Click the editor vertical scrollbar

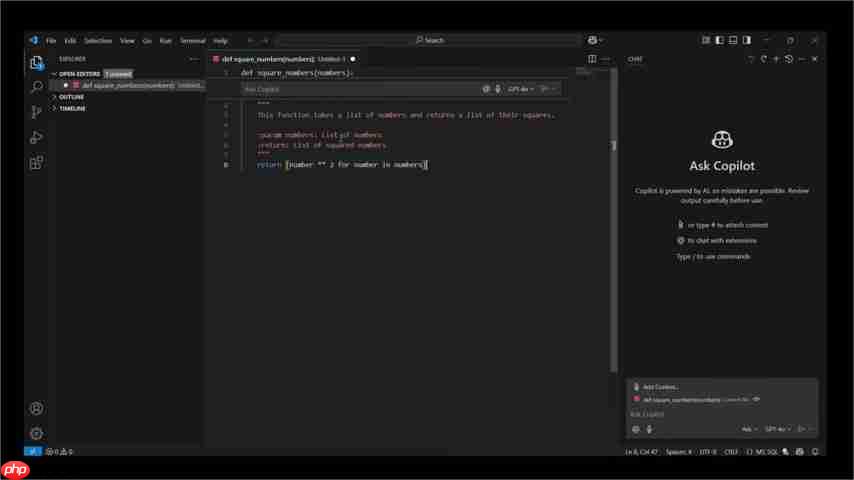click(614, 220)
